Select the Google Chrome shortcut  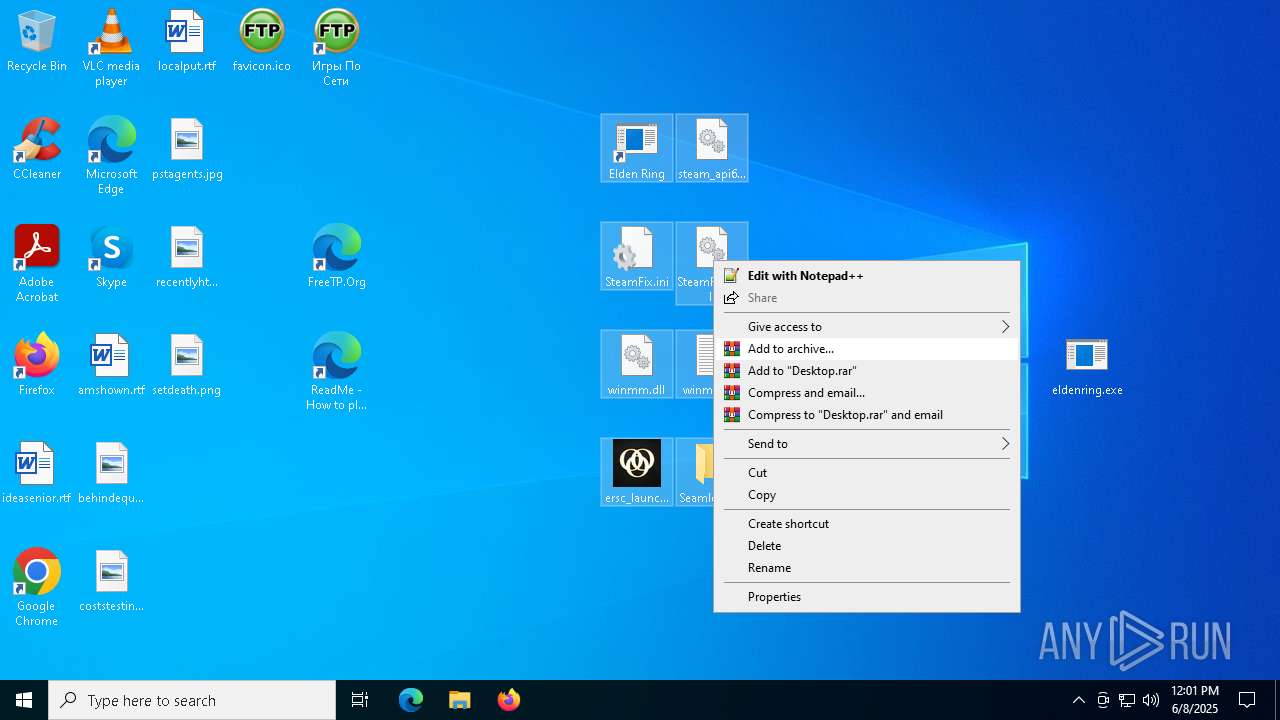click(x=37, y=588)
